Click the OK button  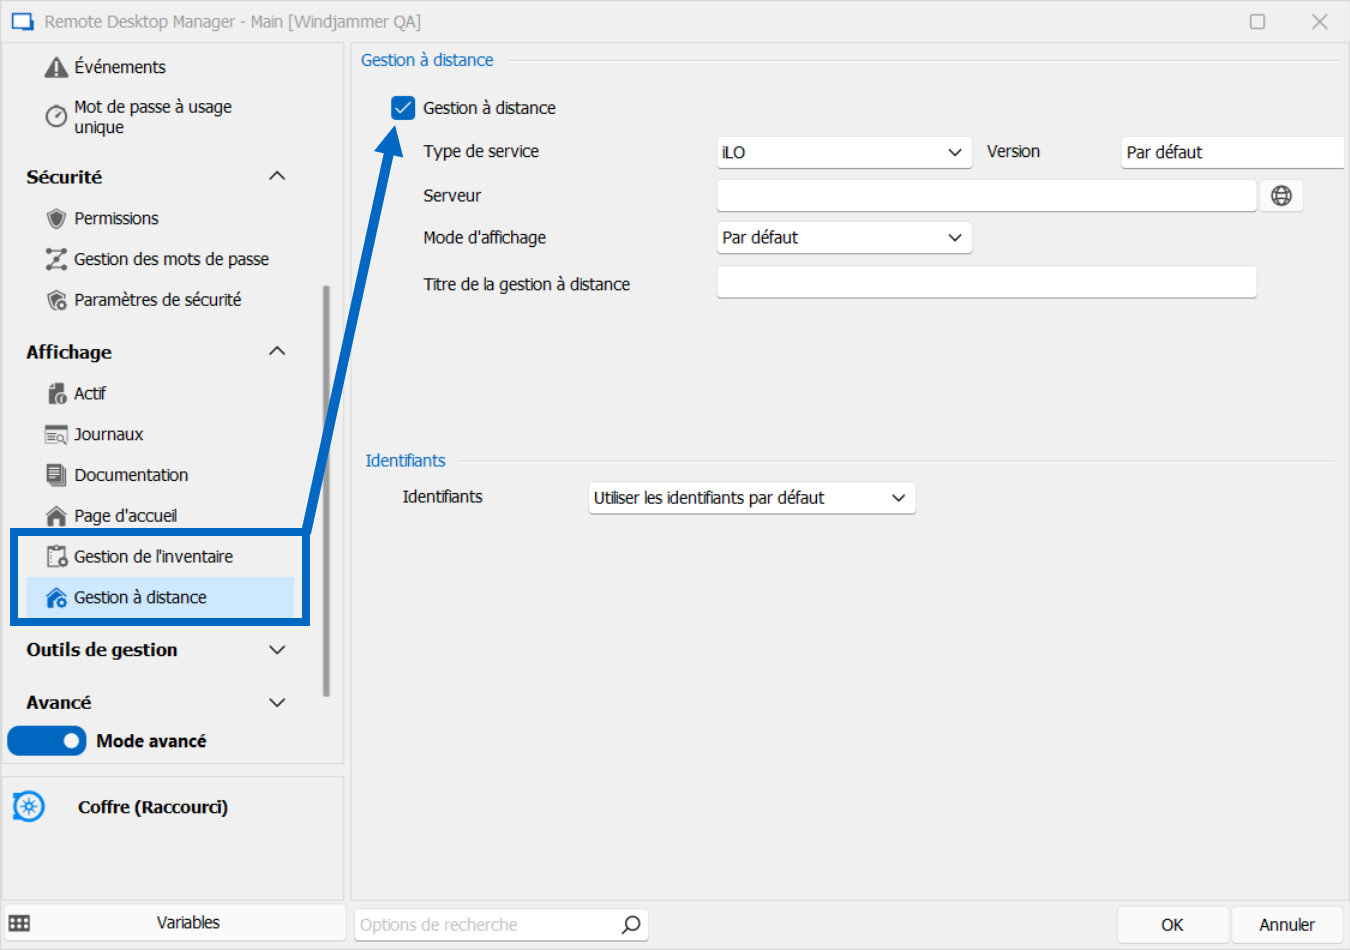click(x=1172, y=925)
